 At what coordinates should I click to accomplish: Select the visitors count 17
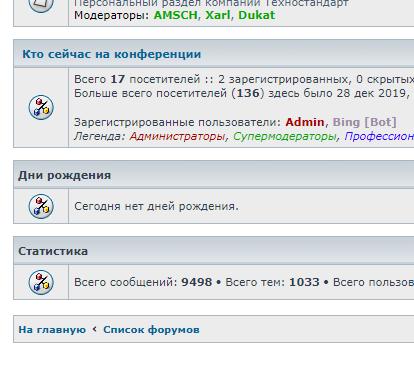pyautogui.click(x=118, y=79)
